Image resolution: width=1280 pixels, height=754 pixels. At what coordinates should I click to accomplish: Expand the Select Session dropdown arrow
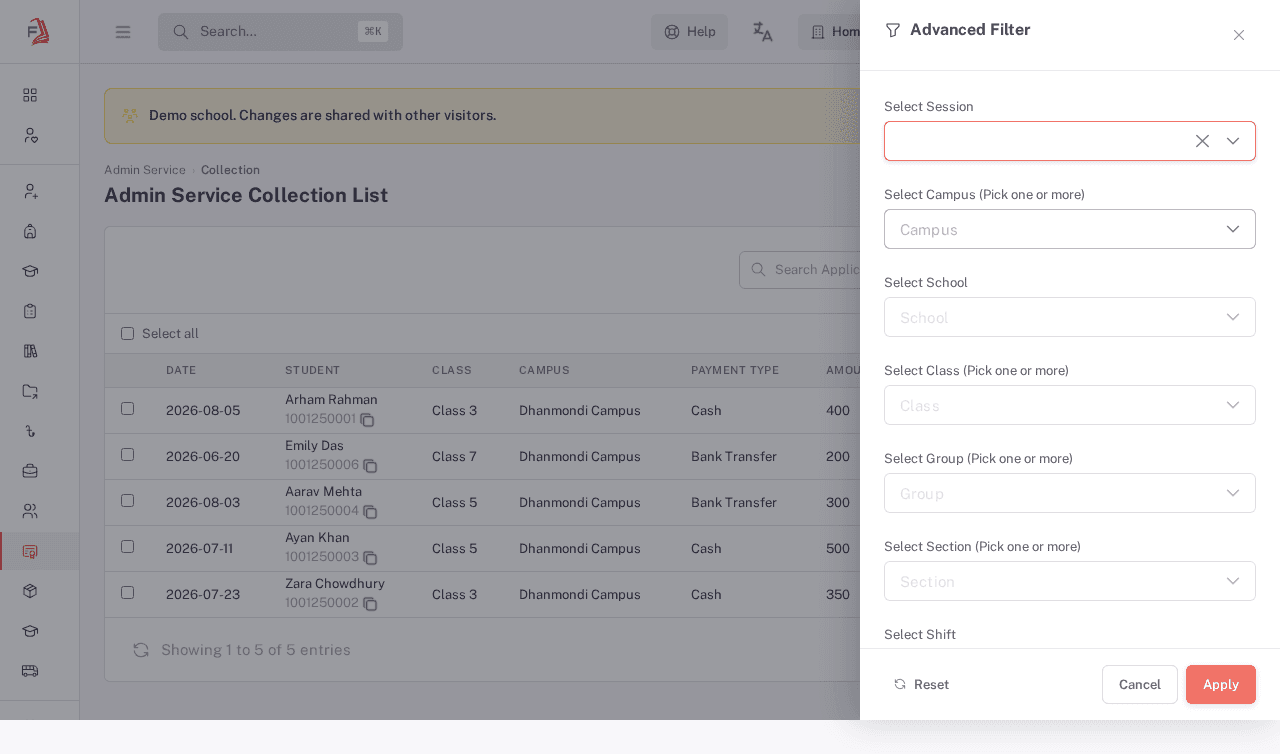click(1233, 141)
